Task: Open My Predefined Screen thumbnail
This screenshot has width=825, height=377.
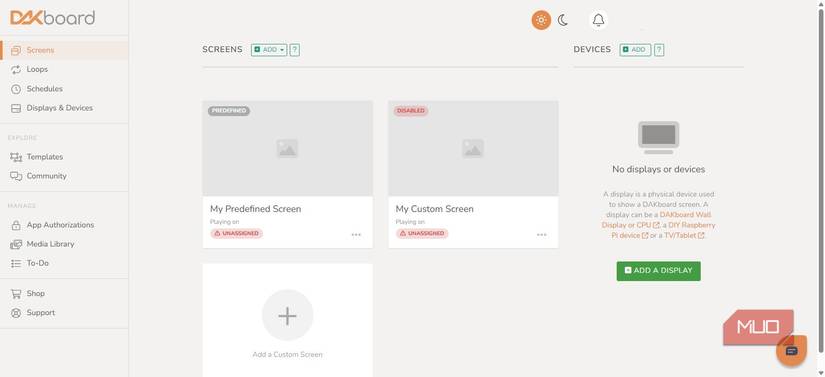Action: coord(287,148)
